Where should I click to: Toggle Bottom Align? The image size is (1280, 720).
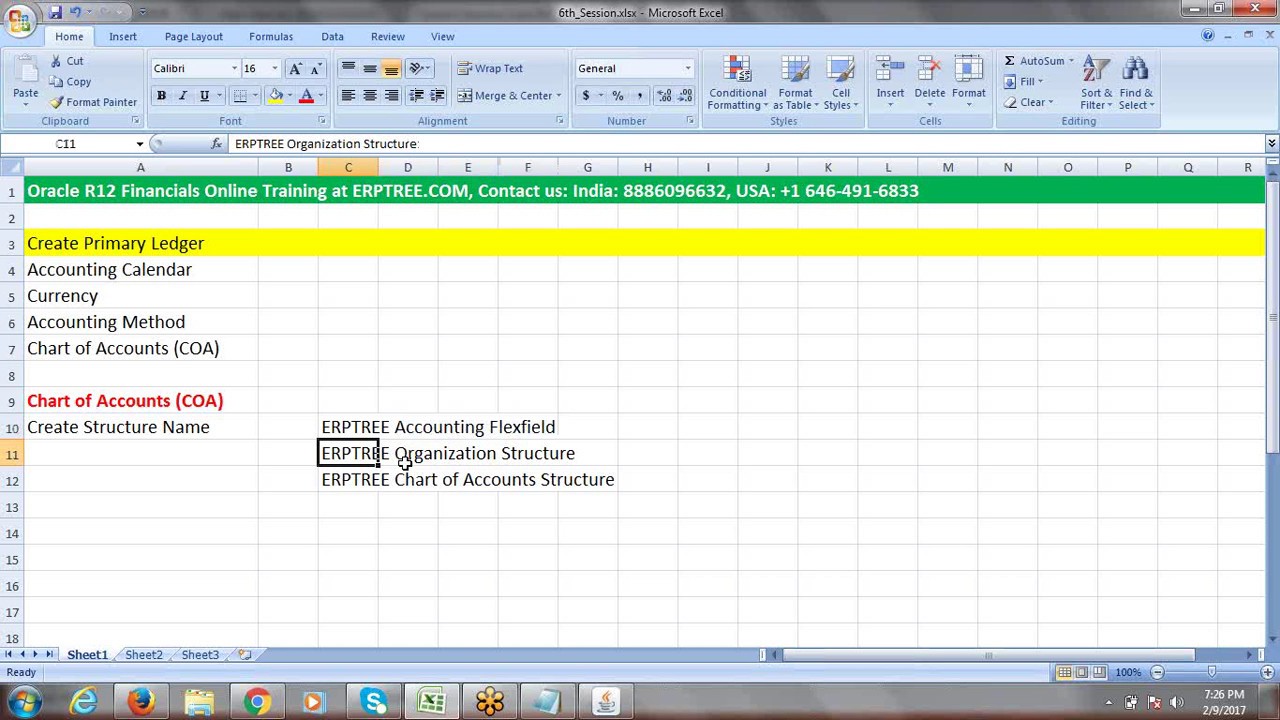pyautogui.click(x=392, y=69)
